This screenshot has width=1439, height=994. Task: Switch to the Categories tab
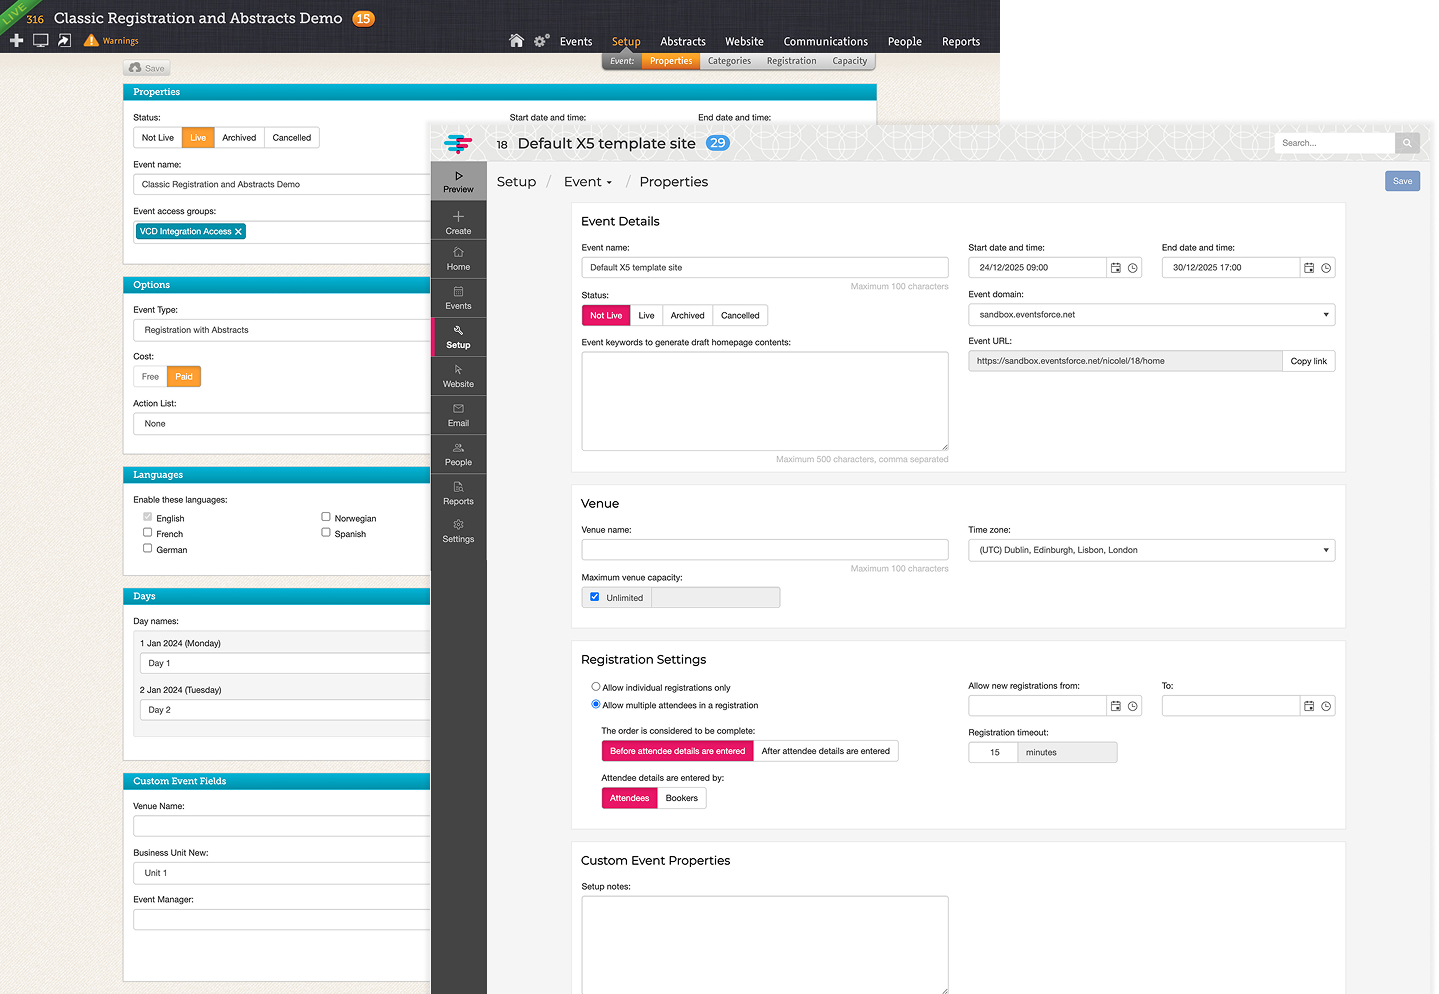point(729,61)
